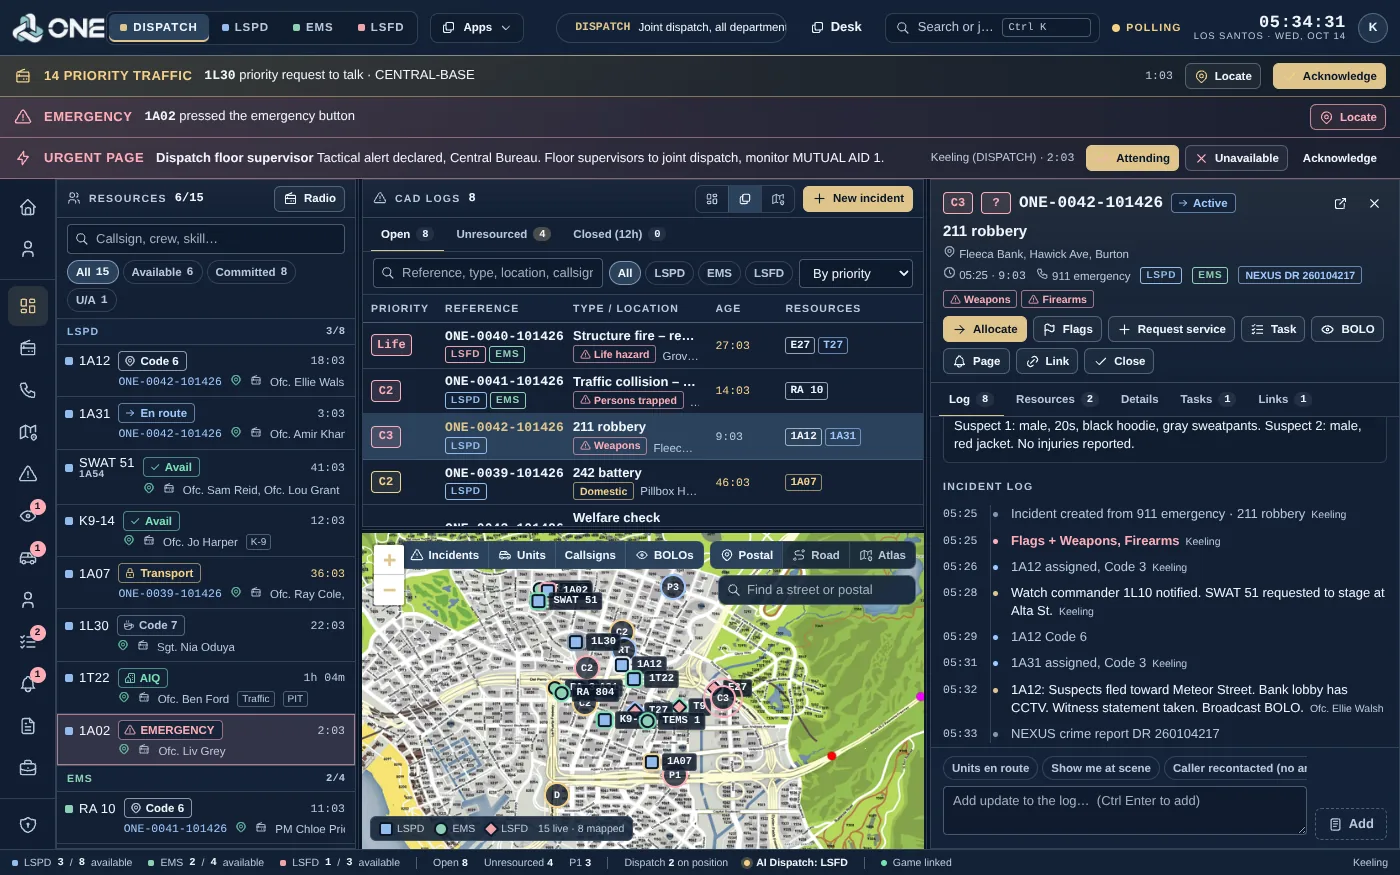This screenshot has width=1400, height=875.
Task: Open user avatar K menu
Action: [1373, 28]
